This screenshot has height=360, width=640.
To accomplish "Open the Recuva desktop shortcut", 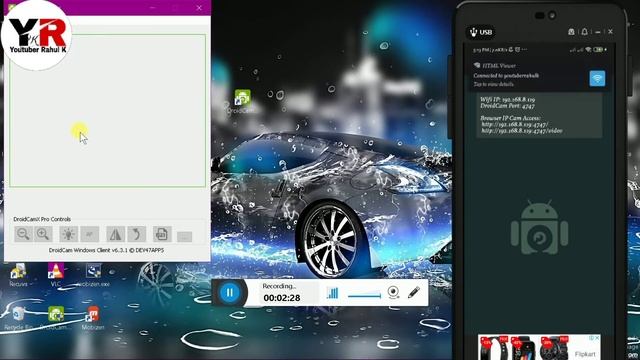I will pos(18,275).
